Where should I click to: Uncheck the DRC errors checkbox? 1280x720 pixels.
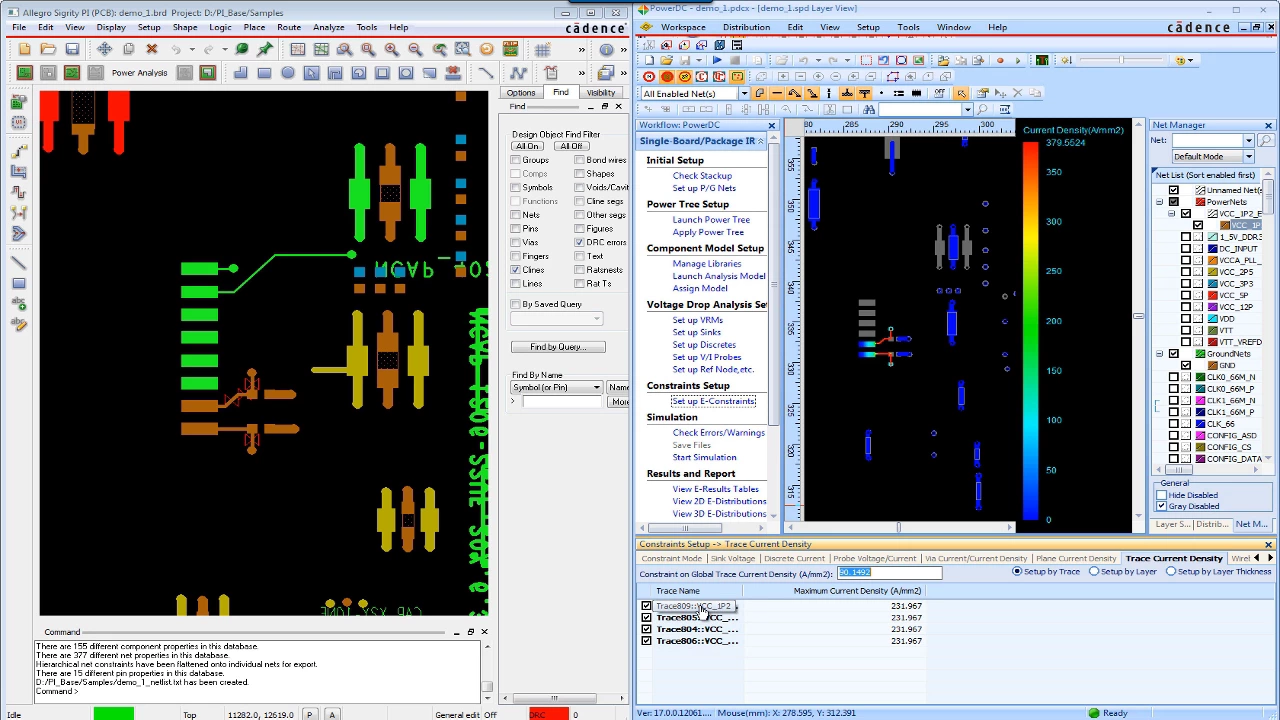click(580, 243)
